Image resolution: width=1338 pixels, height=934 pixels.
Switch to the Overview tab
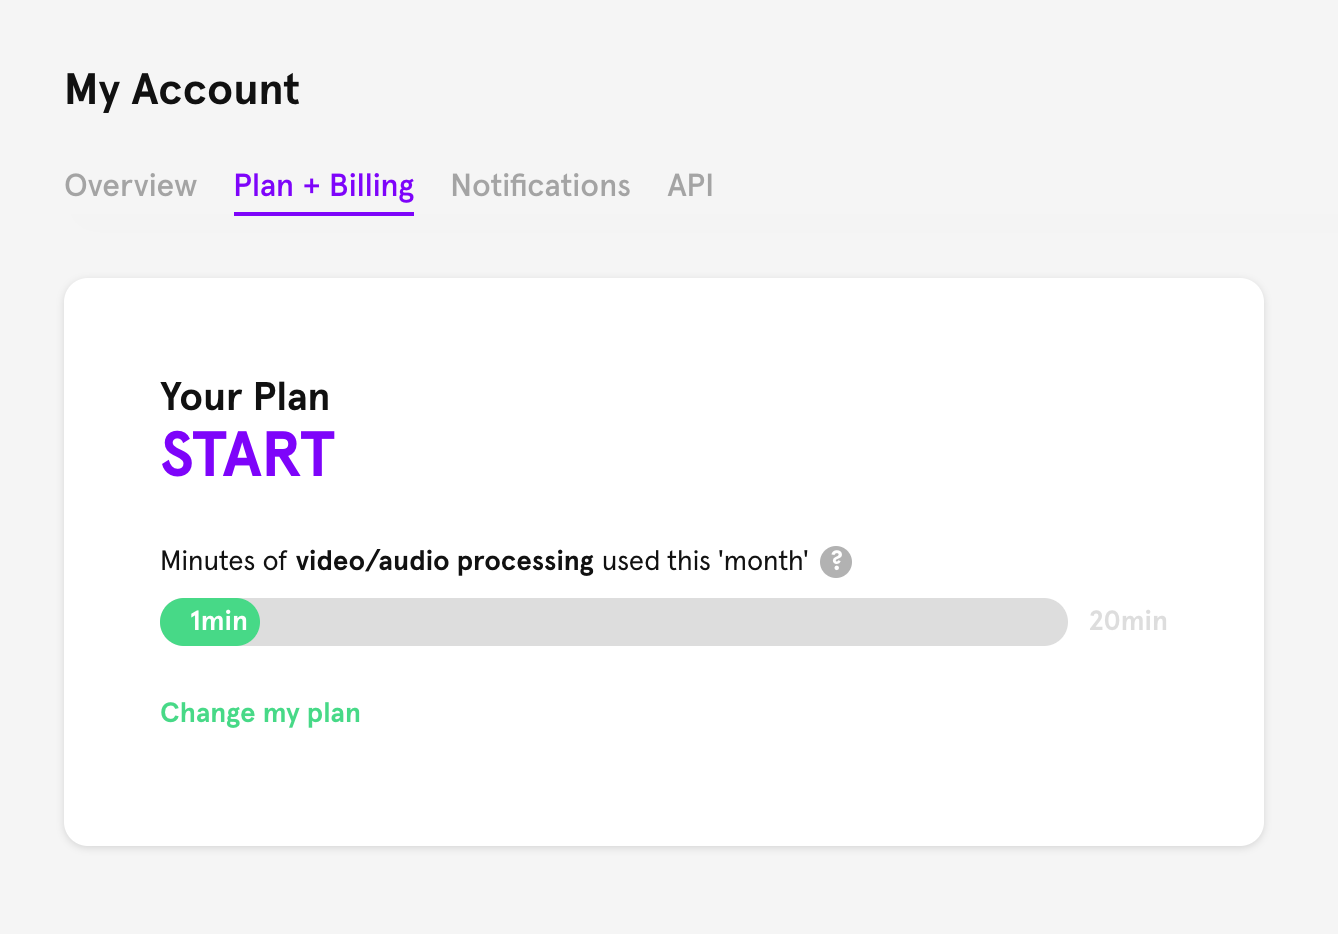(x=131, y=186)
